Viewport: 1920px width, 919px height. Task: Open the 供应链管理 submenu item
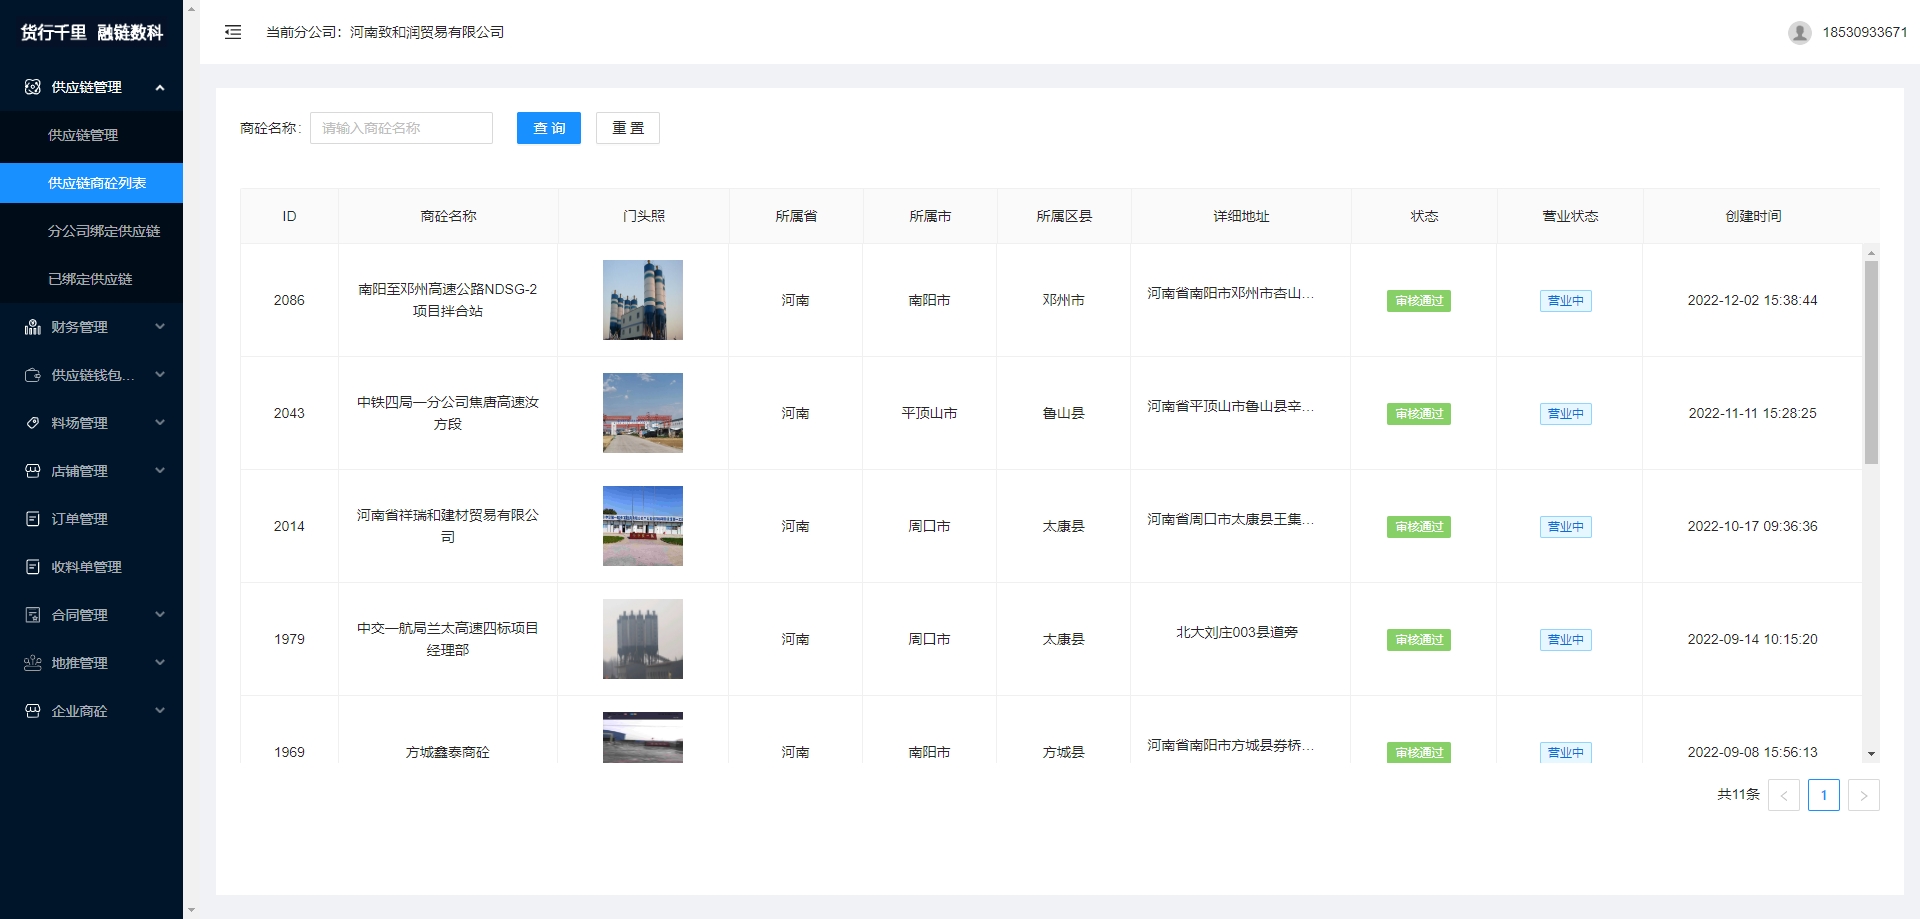pos(91,135)
